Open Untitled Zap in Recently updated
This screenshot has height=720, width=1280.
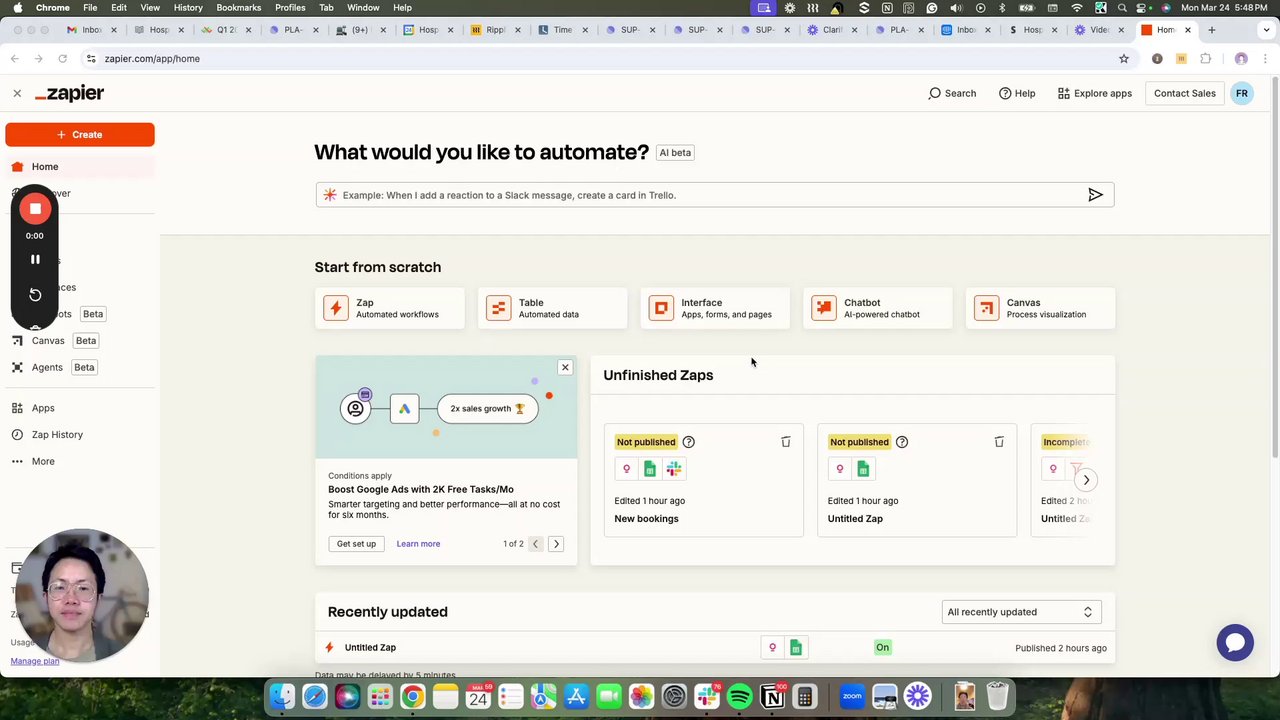pos(370,648)
